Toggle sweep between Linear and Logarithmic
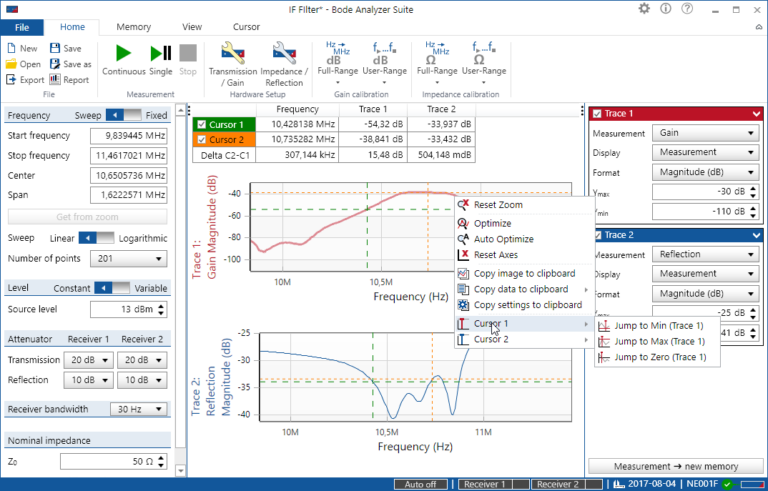Screen dimensions: 768x491 click(94, 238)
